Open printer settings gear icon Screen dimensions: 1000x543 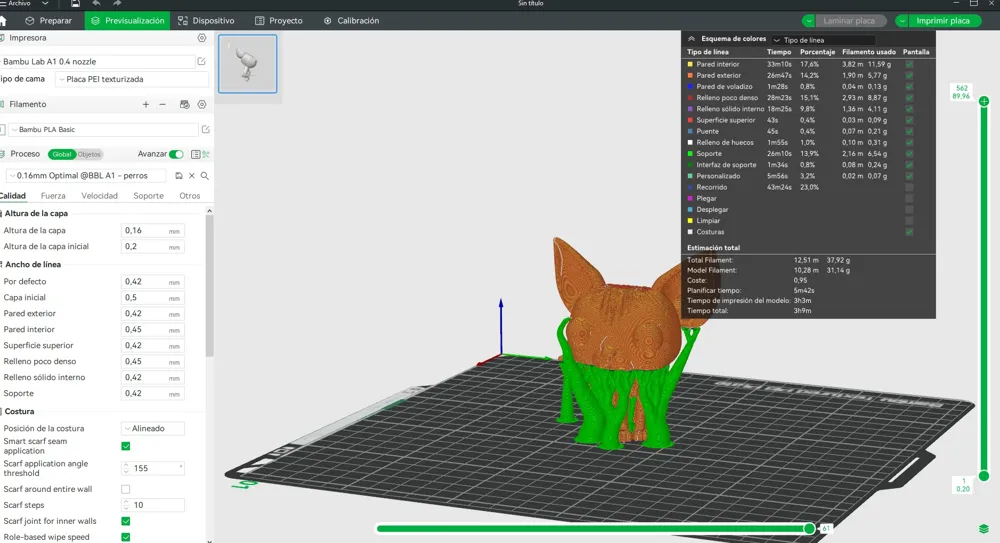[202, 38]
